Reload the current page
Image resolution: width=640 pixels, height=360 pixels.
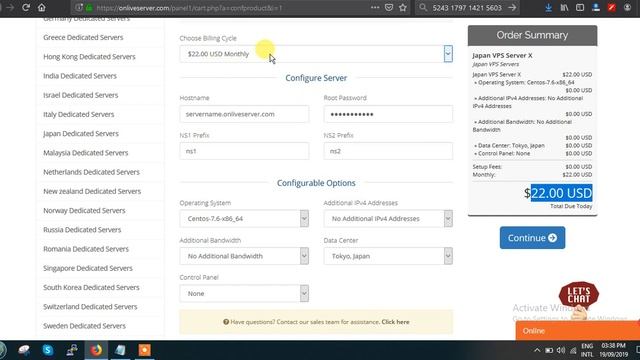tap(26, 7)
